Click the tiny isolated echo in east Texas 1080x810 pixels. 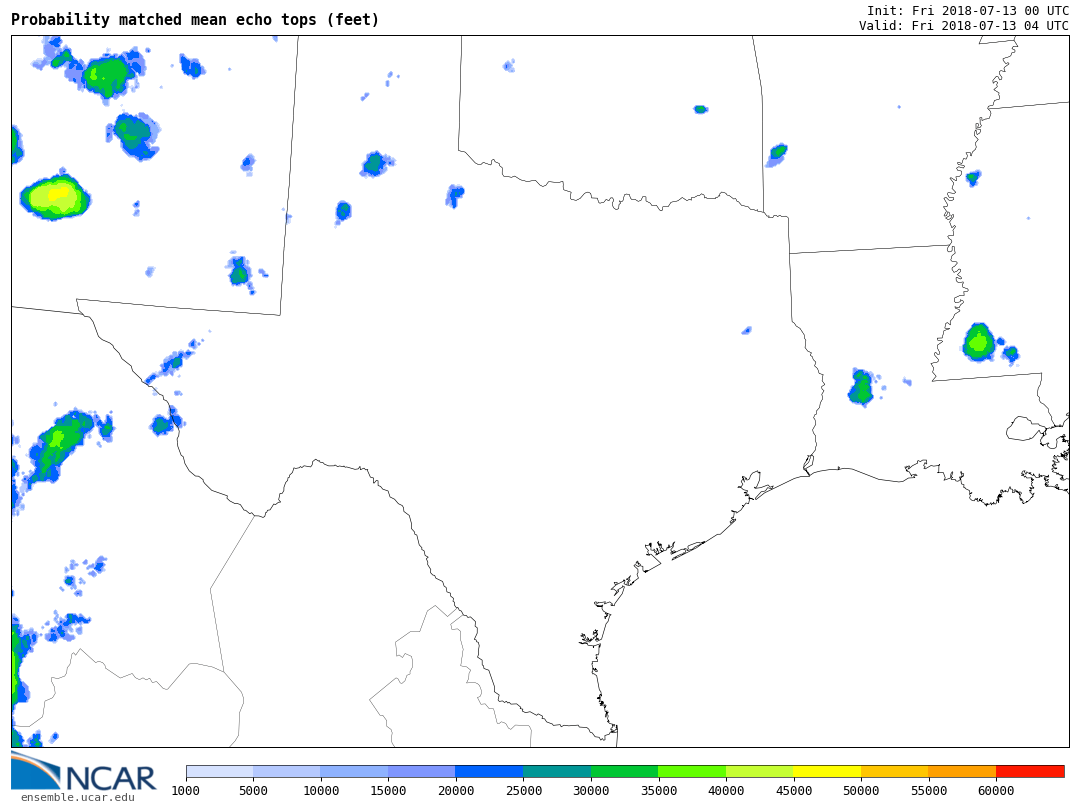[746, 330]
